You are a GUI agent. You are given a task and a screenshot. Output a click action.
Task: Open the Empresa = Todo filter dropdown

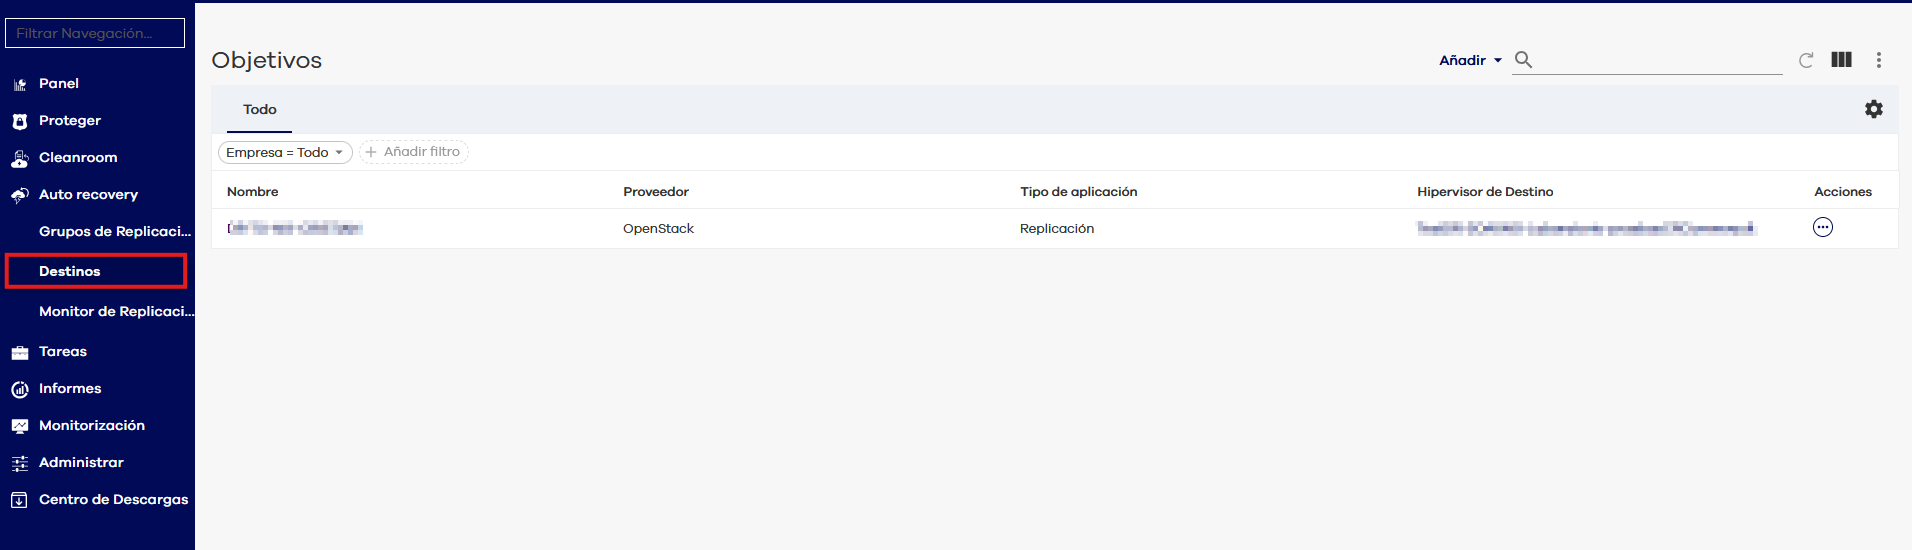285,153
